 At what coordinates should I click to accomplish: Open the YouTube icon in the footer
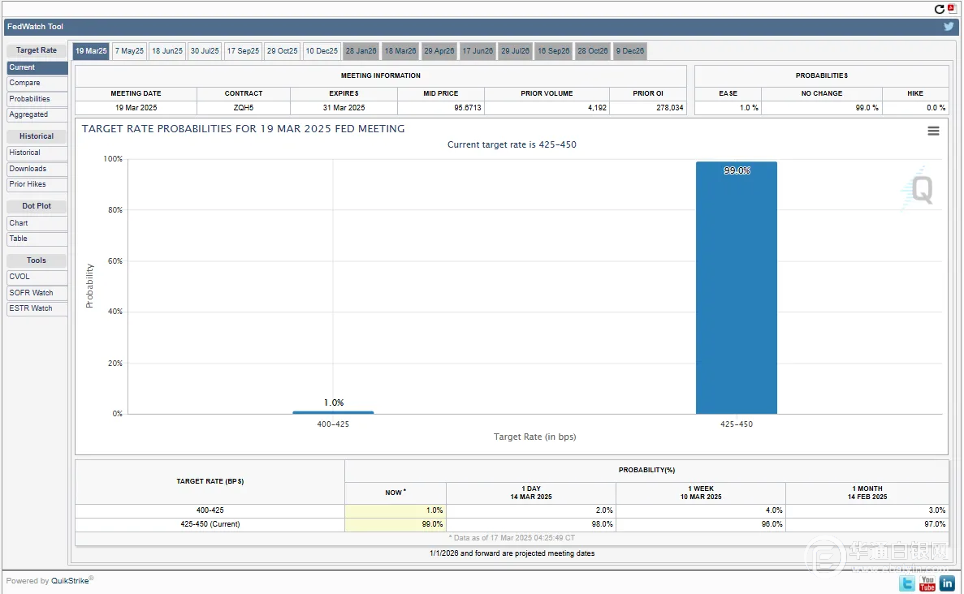(927, 582)
